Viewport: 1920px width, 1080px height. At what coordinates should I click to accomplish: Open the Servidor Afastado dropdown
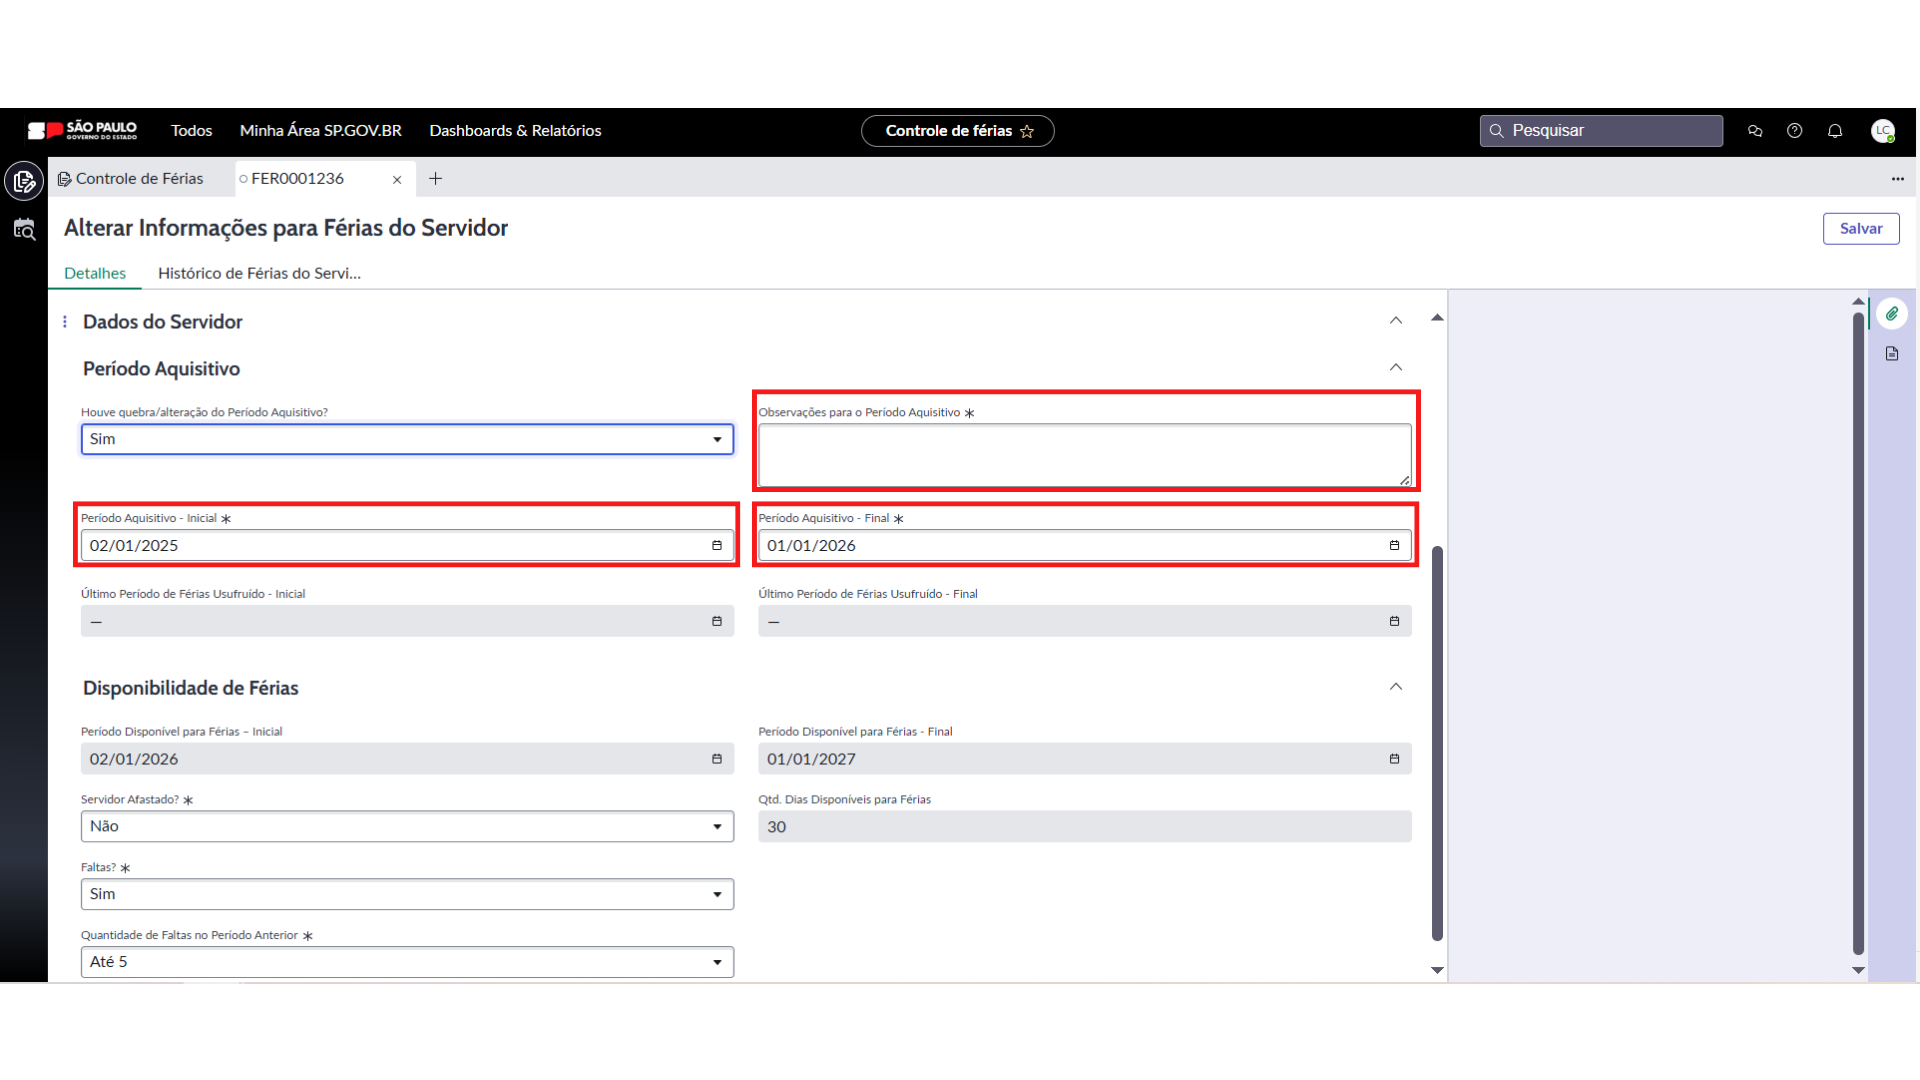coord(407,827)
